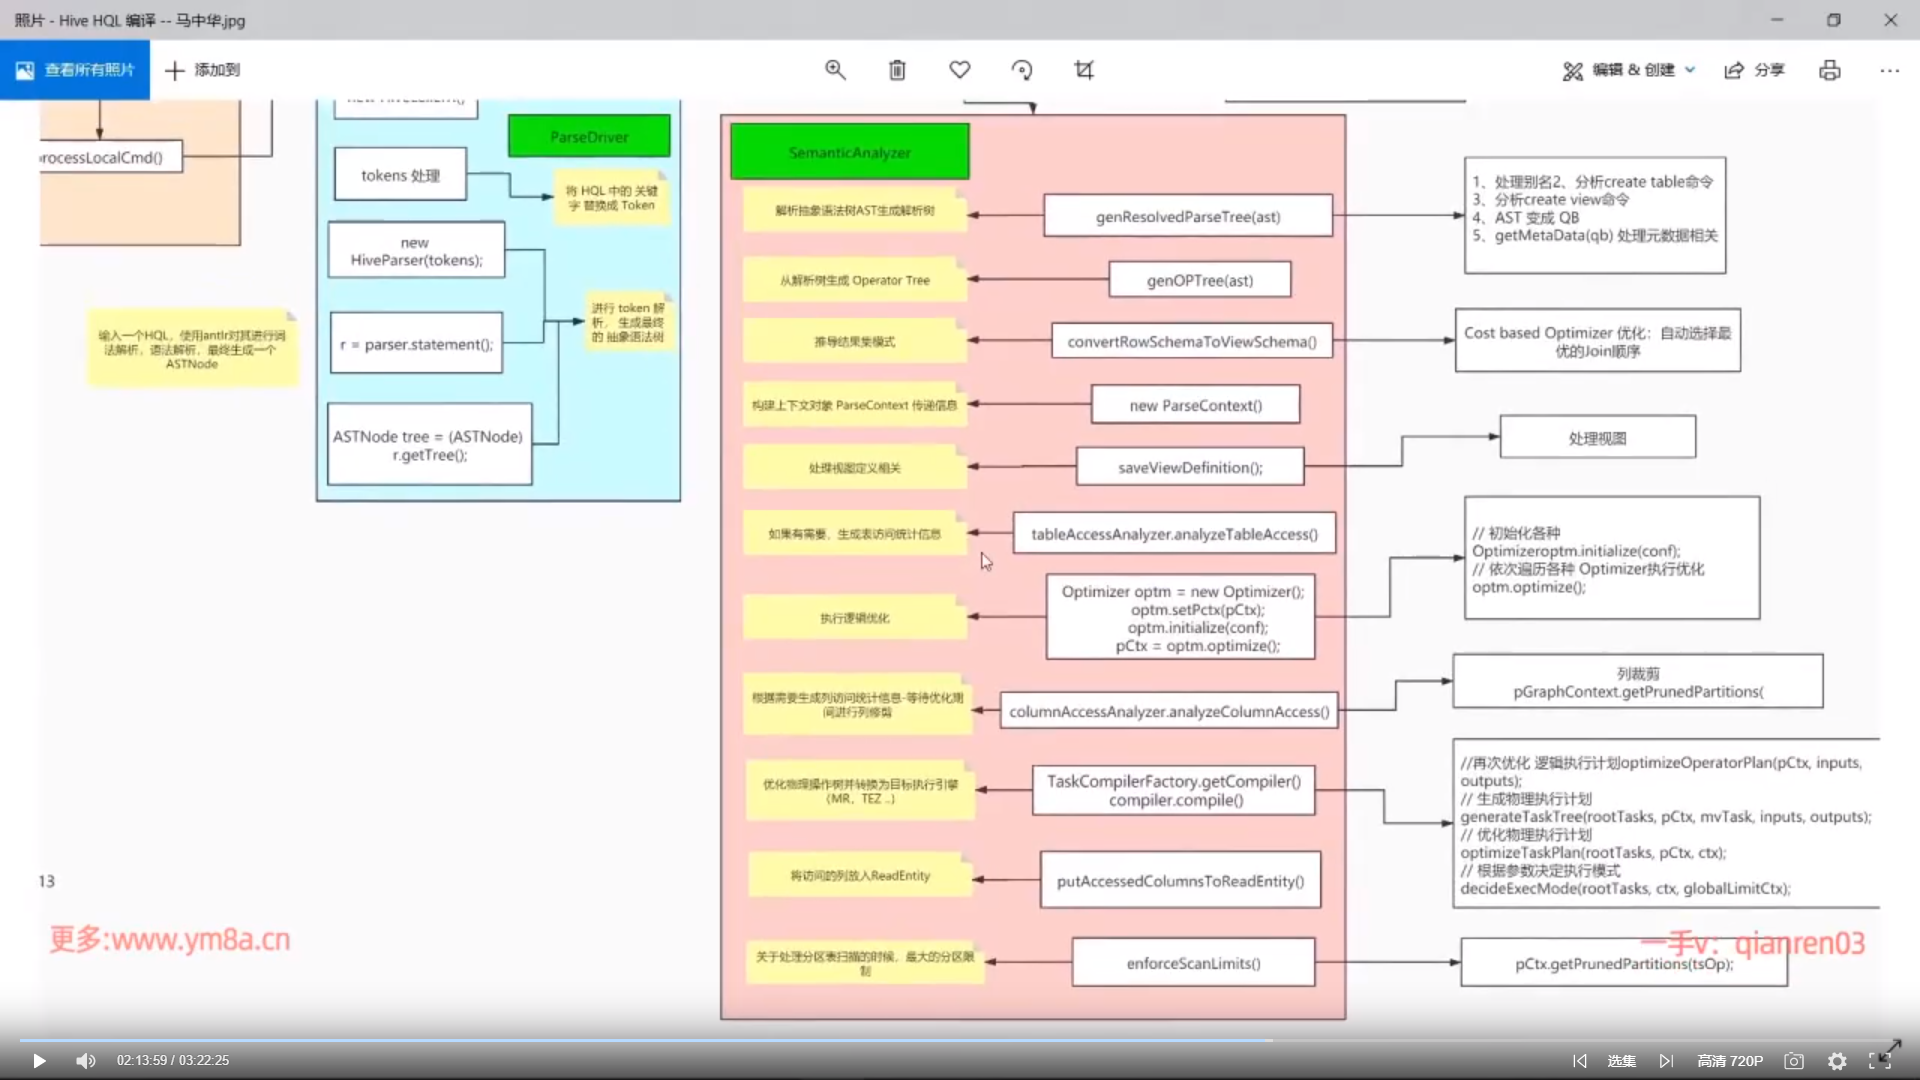Screen dimensions: 1920x1080
Task: Rotate the image using rotate icon
Action: point(1021,70)
